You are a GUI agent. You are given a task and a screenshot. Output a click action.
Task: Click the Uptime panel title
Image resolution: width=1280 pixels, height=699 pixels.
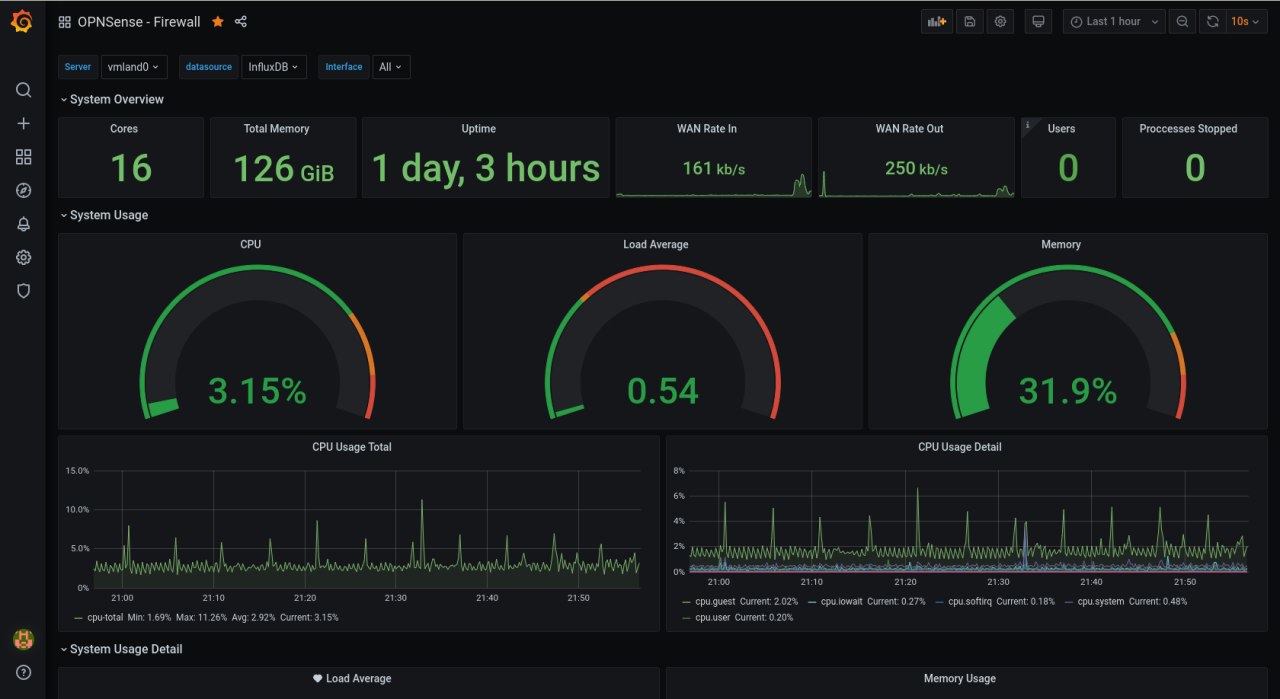pos(479,129)
